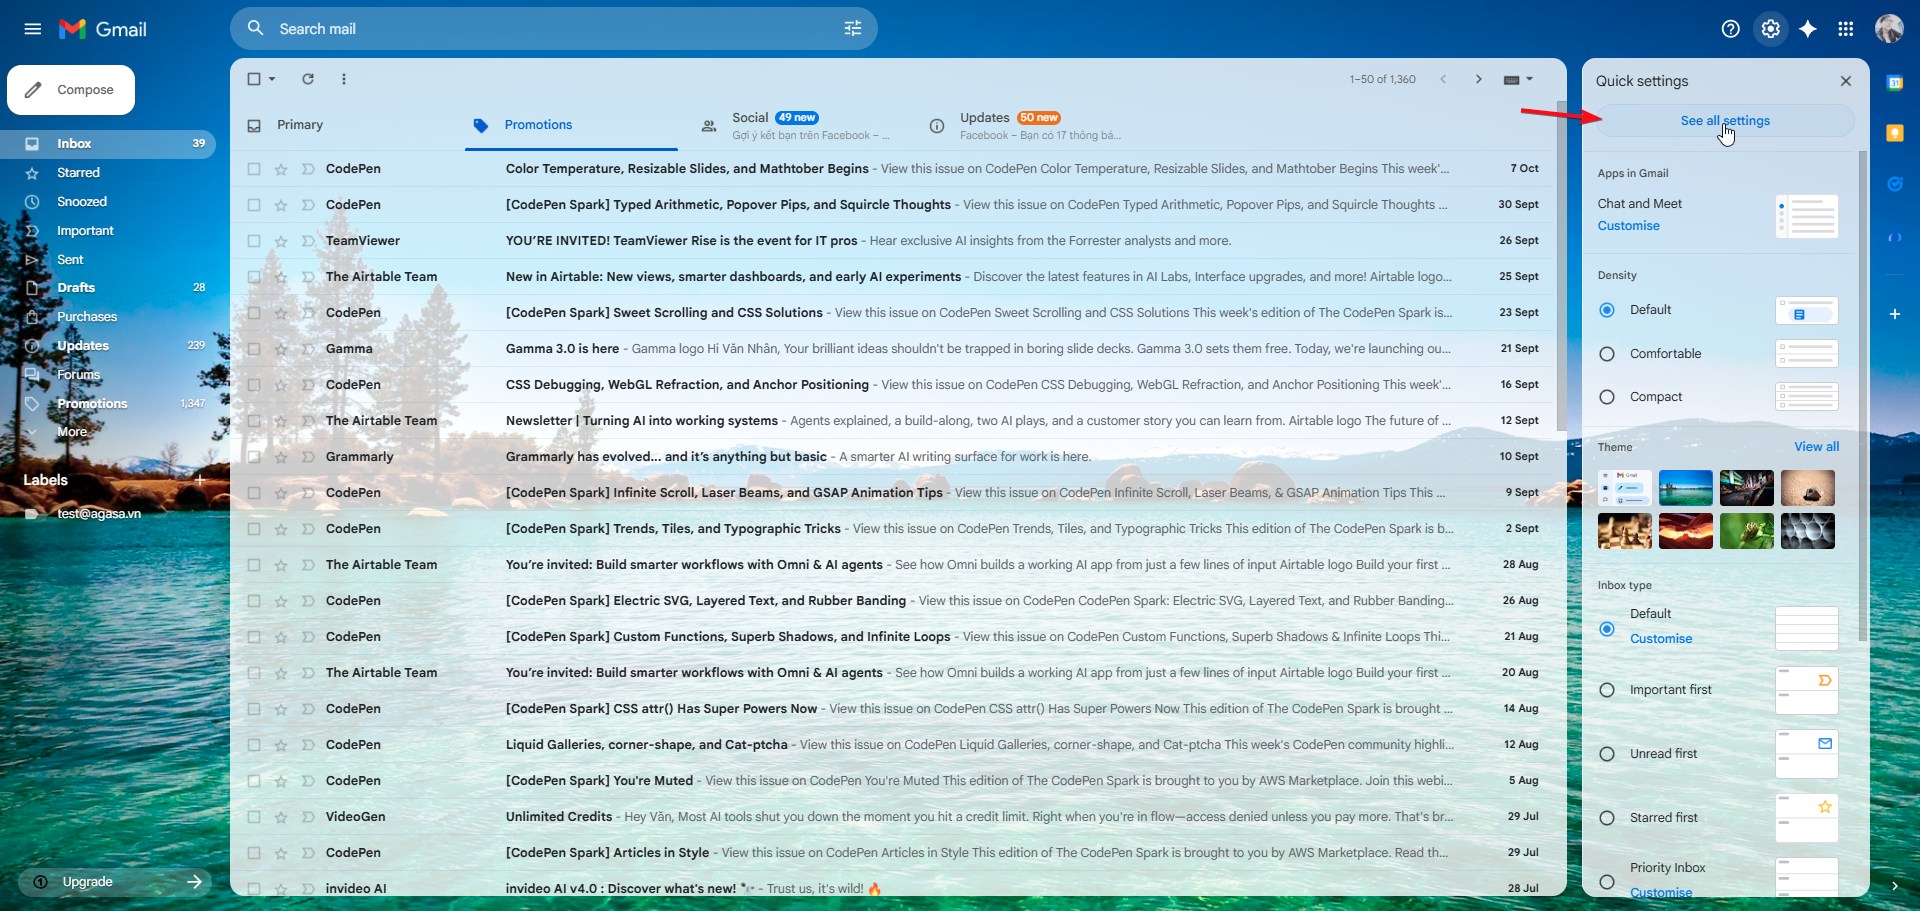
Task: Switch to the Primary tab
Action: point(299,125)
